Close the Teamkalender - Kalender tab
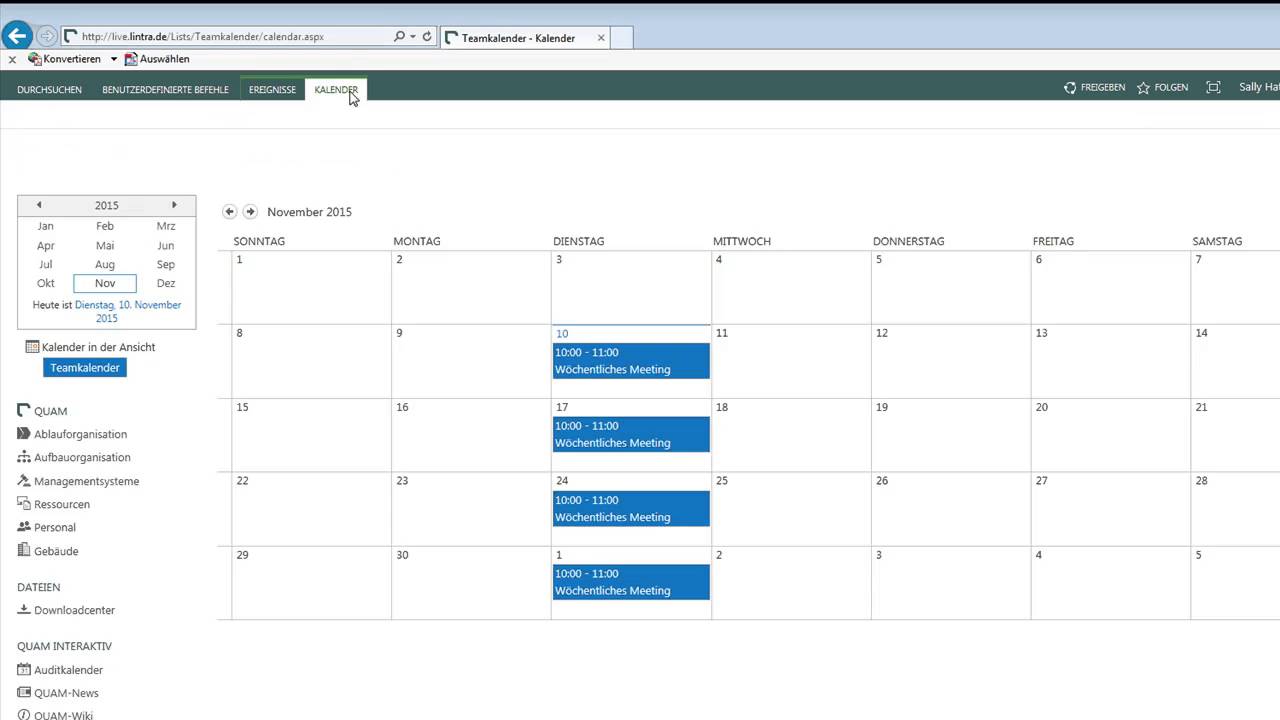1280x720 pixels. click(x=601, y=38)
